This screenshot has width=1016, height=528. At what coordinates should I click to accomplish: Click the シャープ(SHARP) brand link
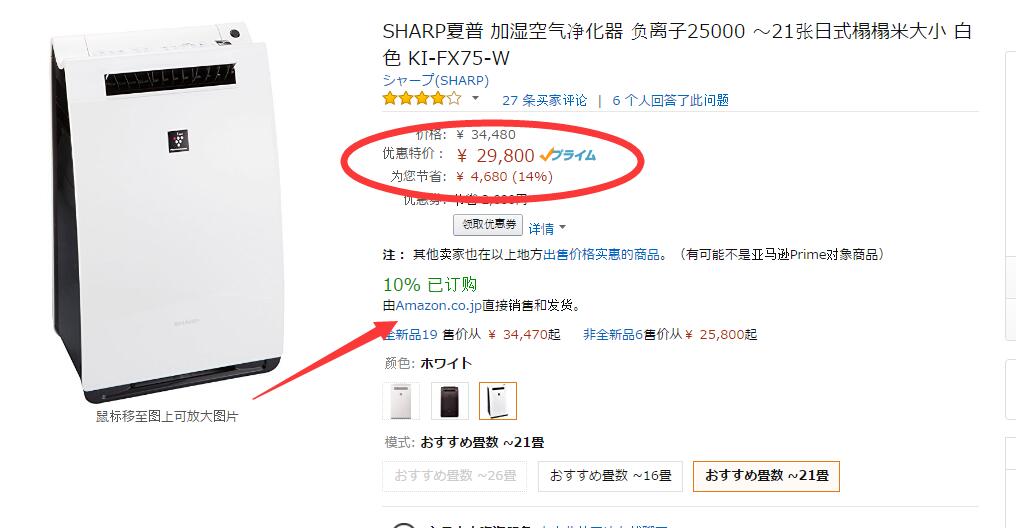click(436, 80)
